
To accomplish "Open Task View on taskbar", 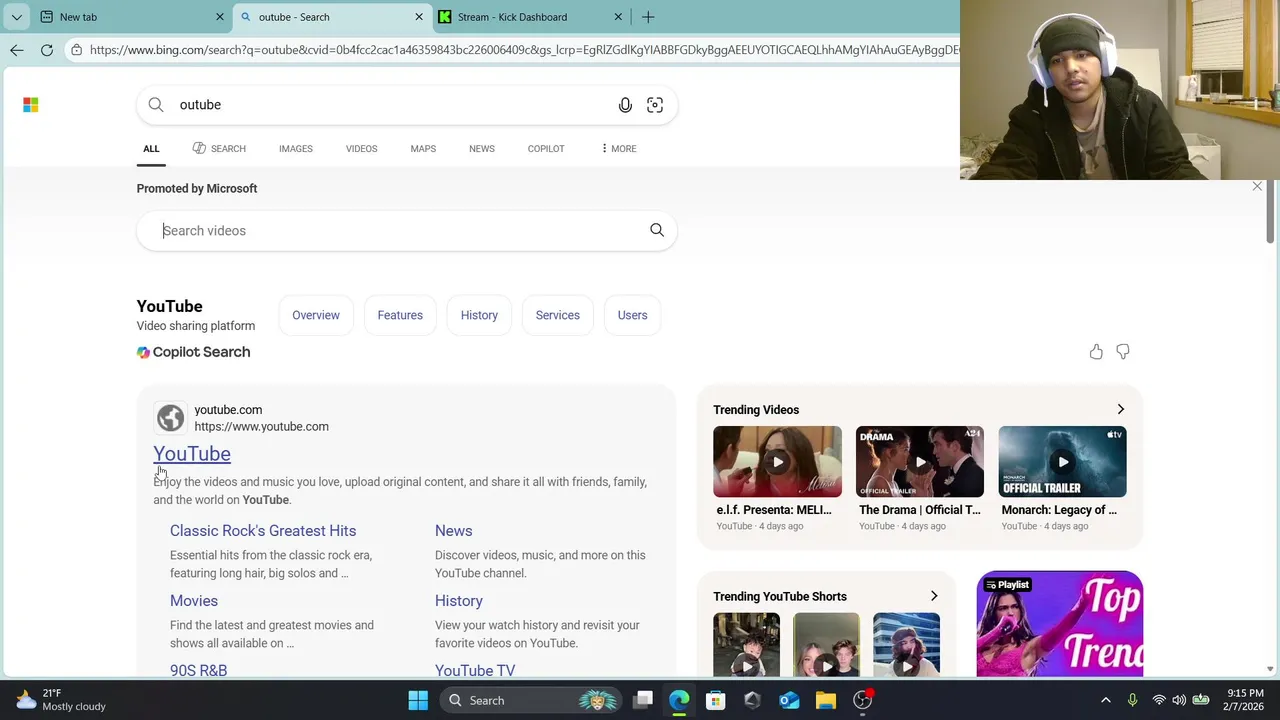I will click(x=643, y=701).
